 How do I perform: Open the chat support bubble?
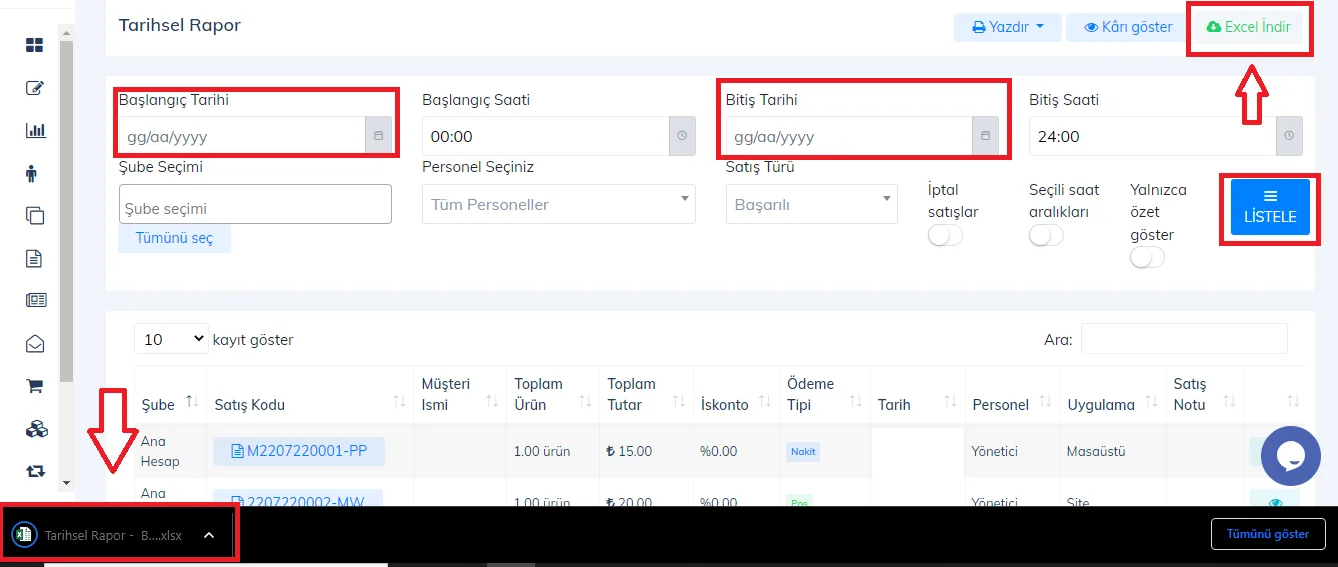[x=1291, y=456]
